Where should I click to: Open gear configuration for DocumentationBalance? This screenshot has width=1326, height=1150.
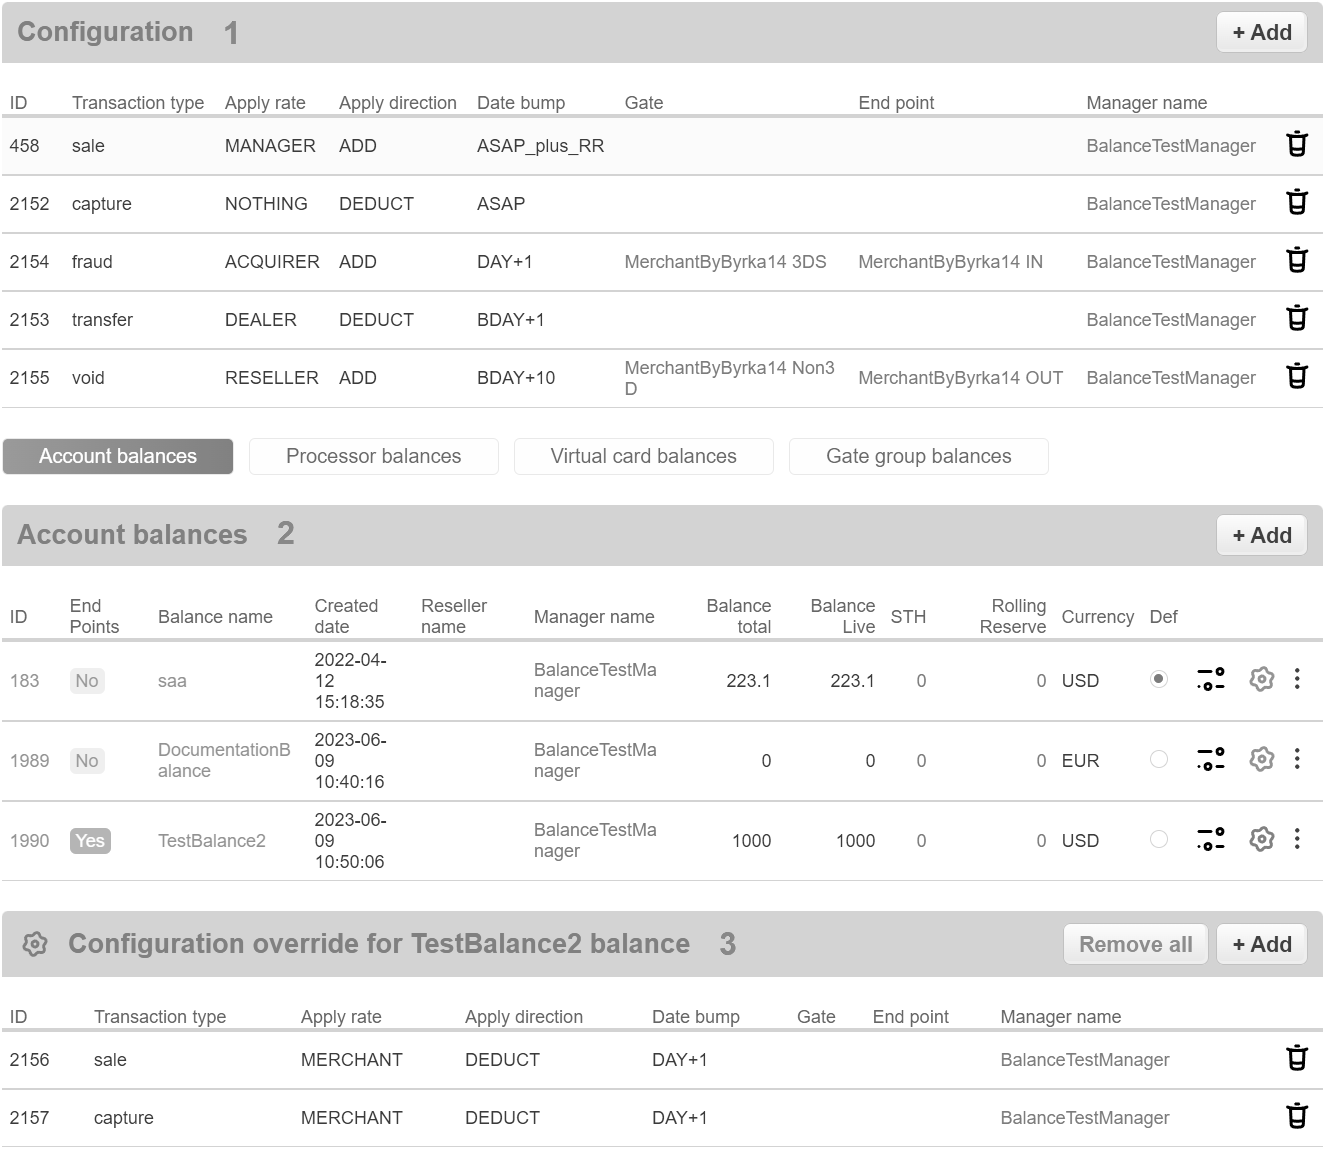coord(1261,760)
